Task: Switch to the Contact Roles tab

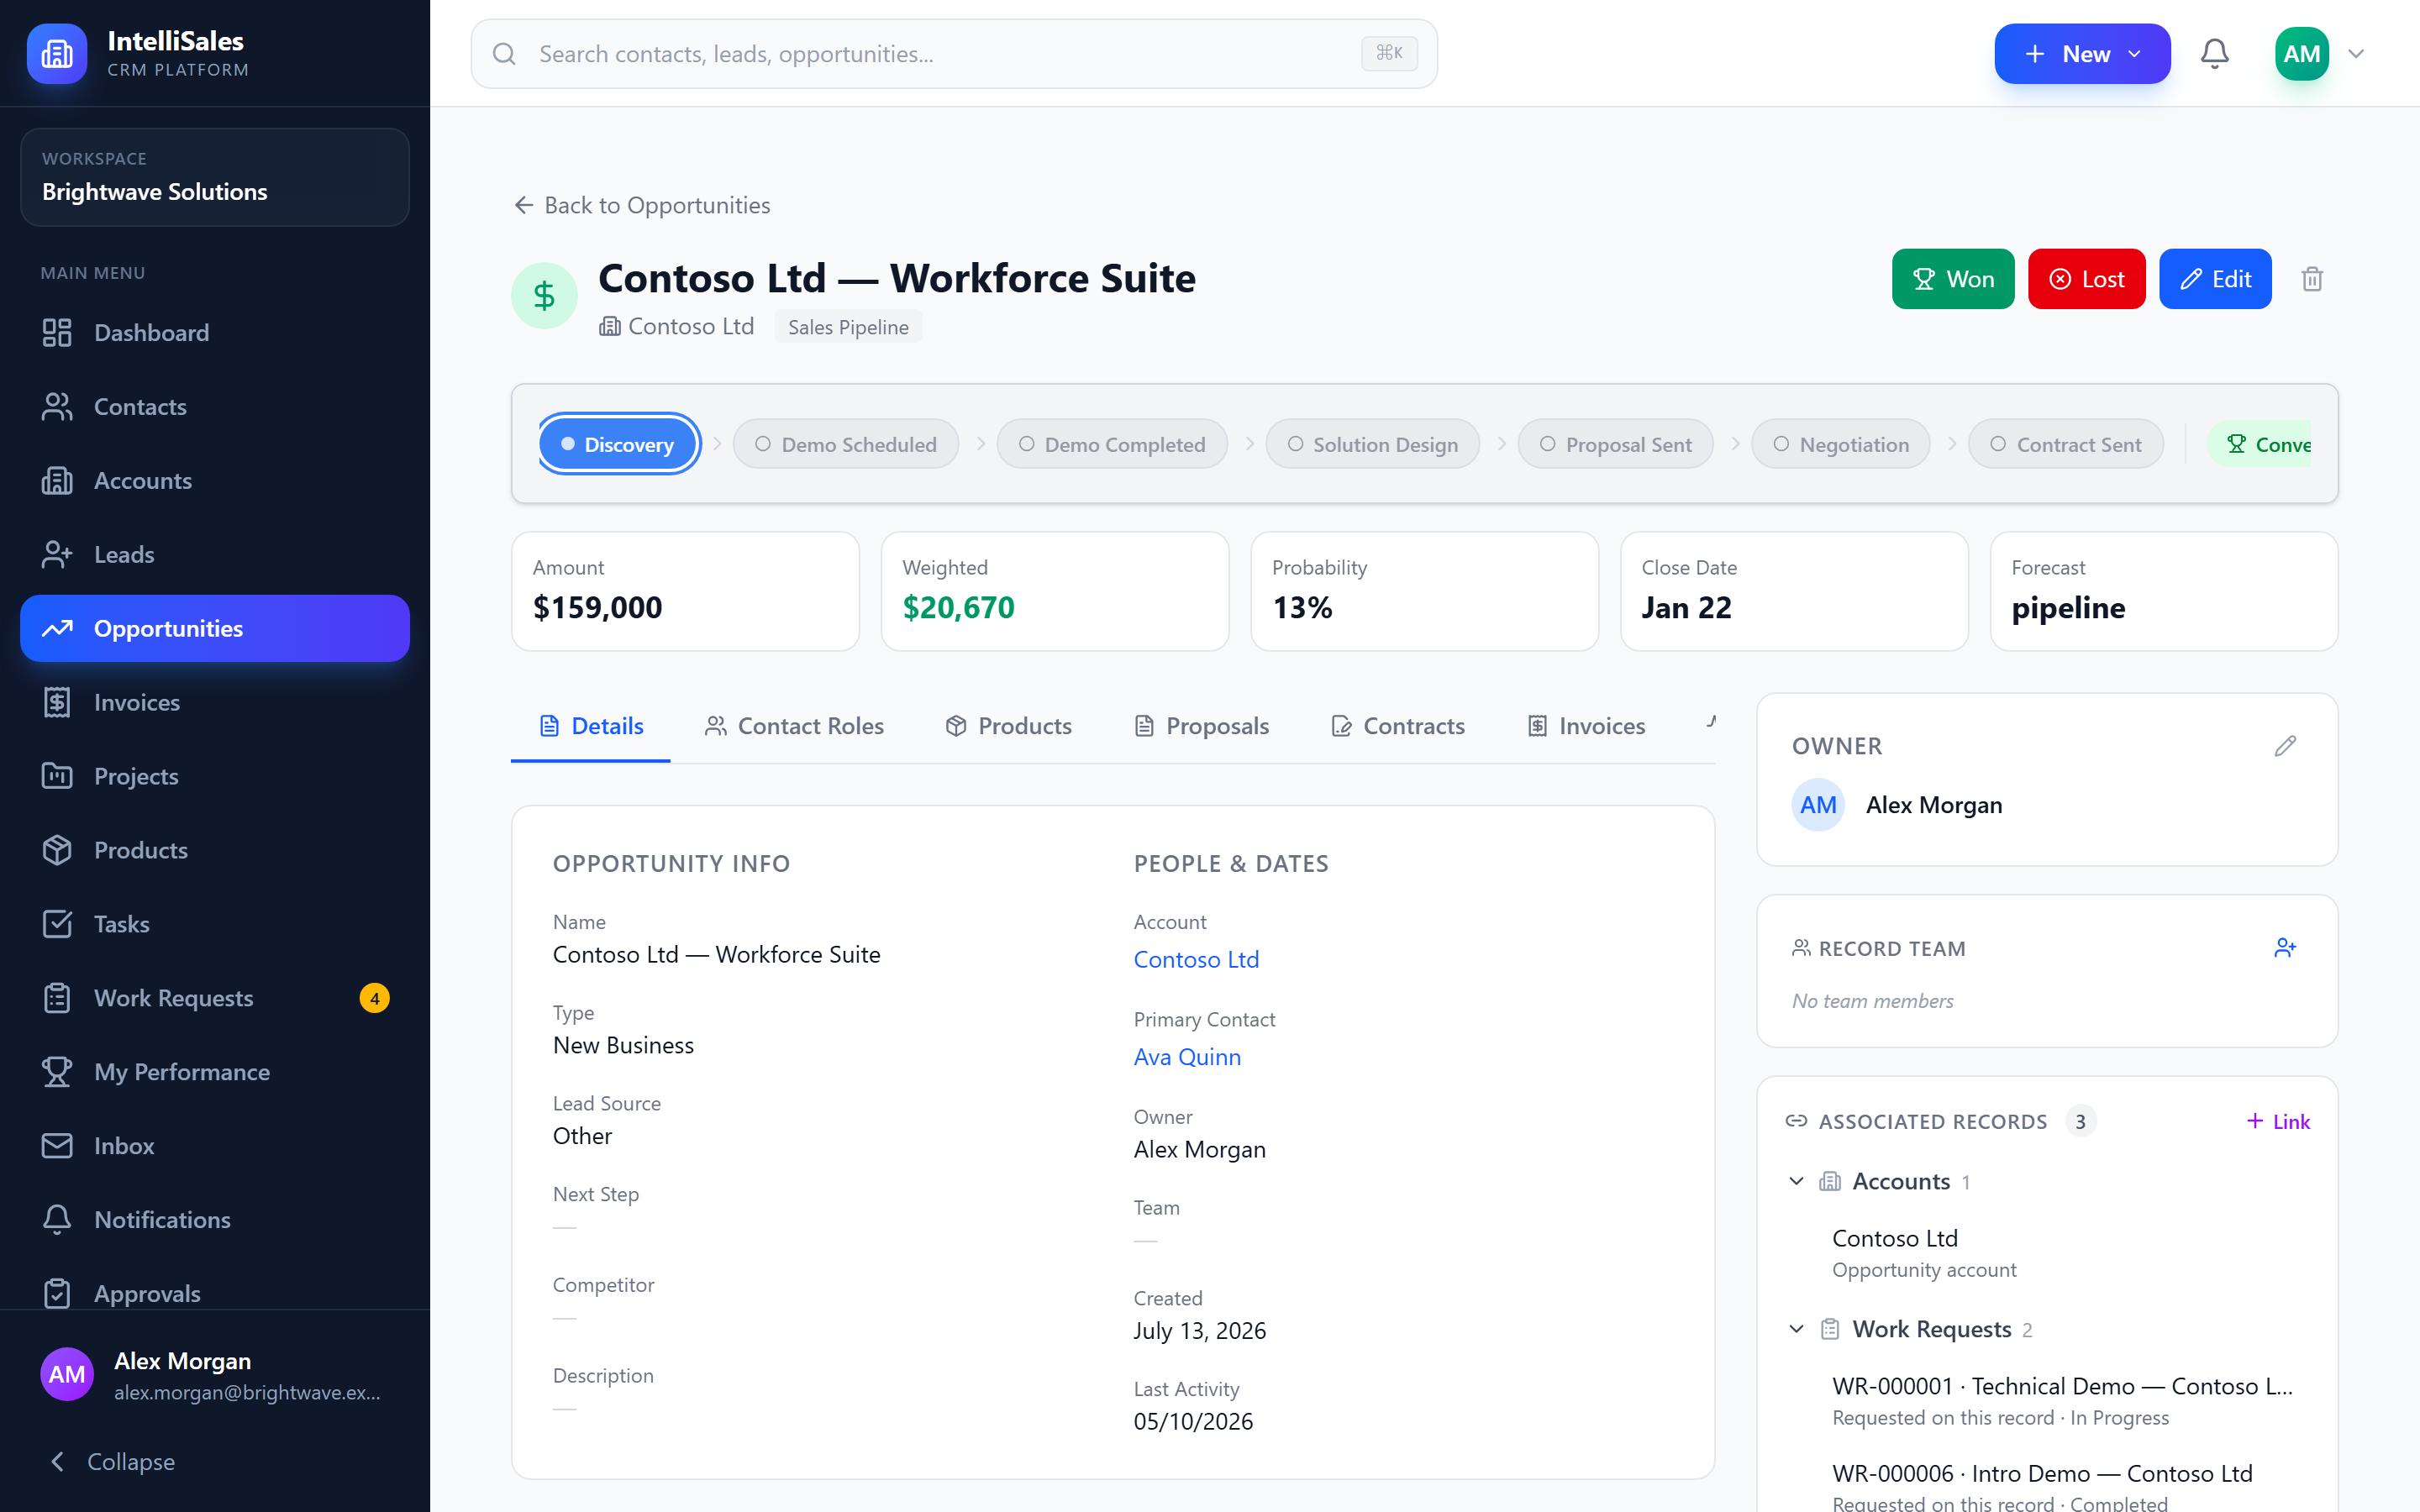Action: [795, 726]
